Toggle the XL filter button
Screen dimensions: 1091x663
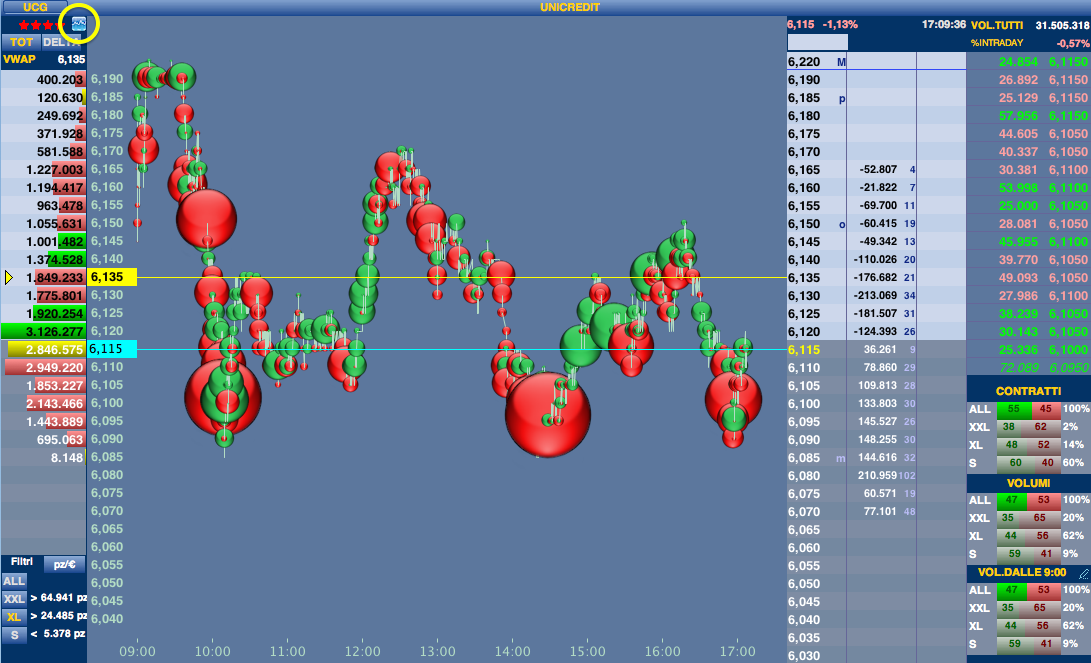pyautogui.click(x=14, y=617)
